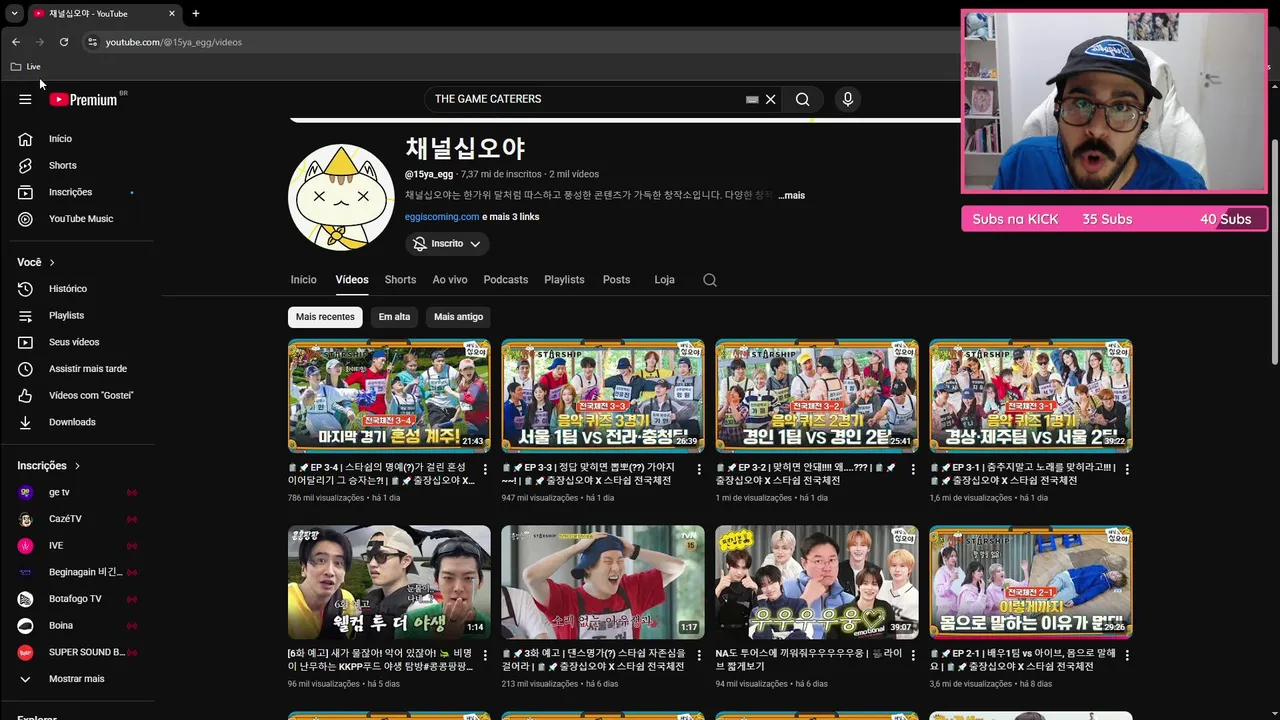Open Inscrições icon in sidebar
This screenshot has height=720, width=1280.
(26, 192)
